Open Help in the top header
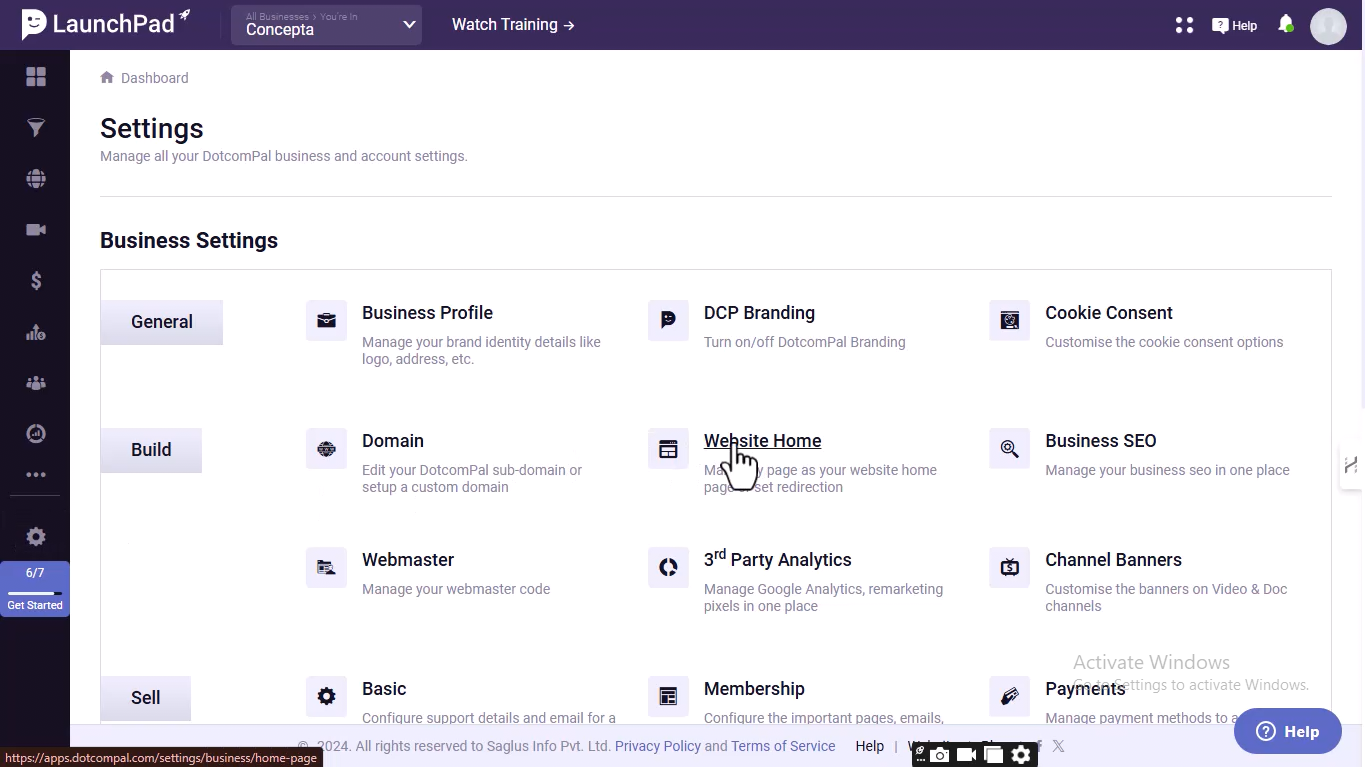Viewport: 1365px width, 767px height. [x=1235, y=26]
